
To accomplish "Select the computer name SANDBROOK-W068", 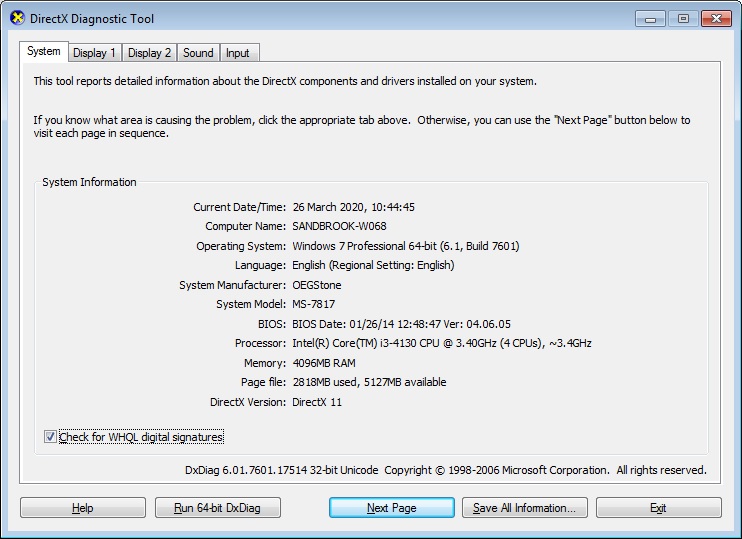I will coord(339,226).
